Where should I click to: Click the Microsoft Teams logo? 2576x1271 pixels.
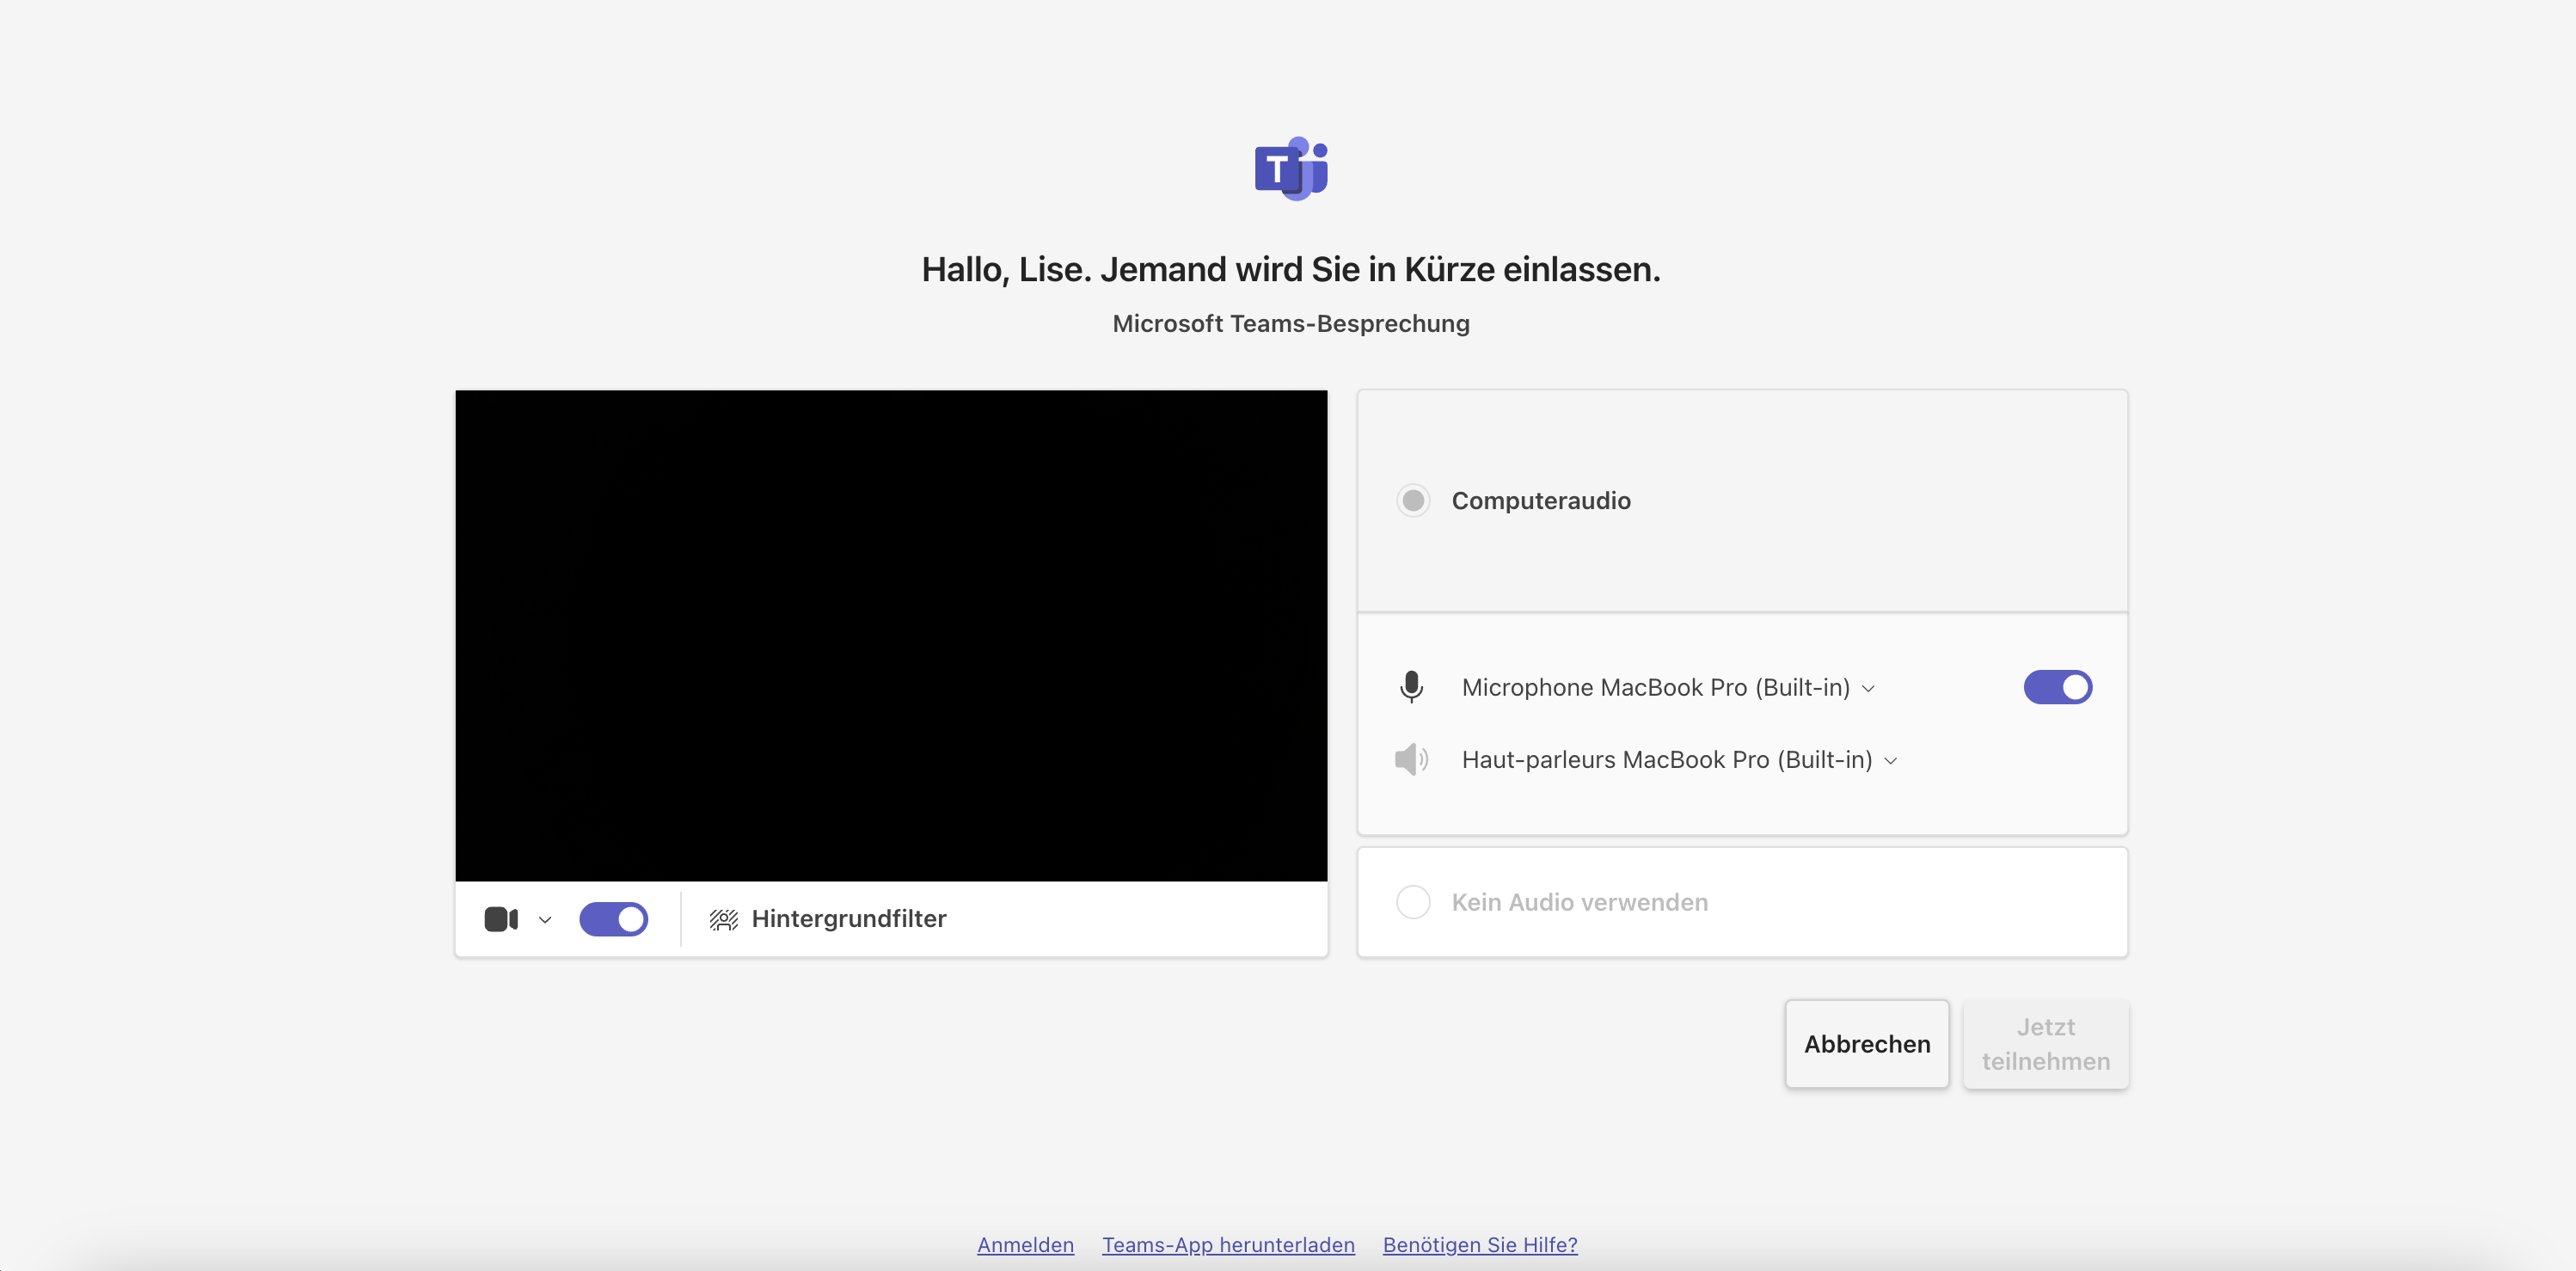click(1291, 169)
